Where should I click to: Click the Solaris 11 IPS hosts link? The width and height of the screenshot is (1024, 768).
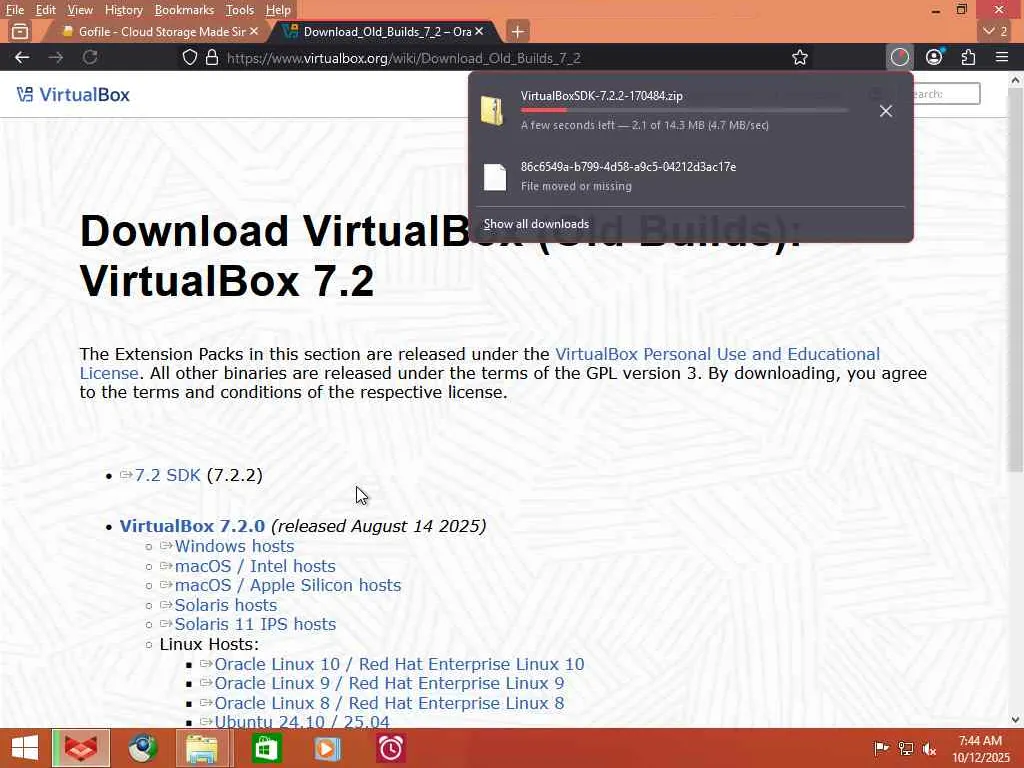coord(255,624)
